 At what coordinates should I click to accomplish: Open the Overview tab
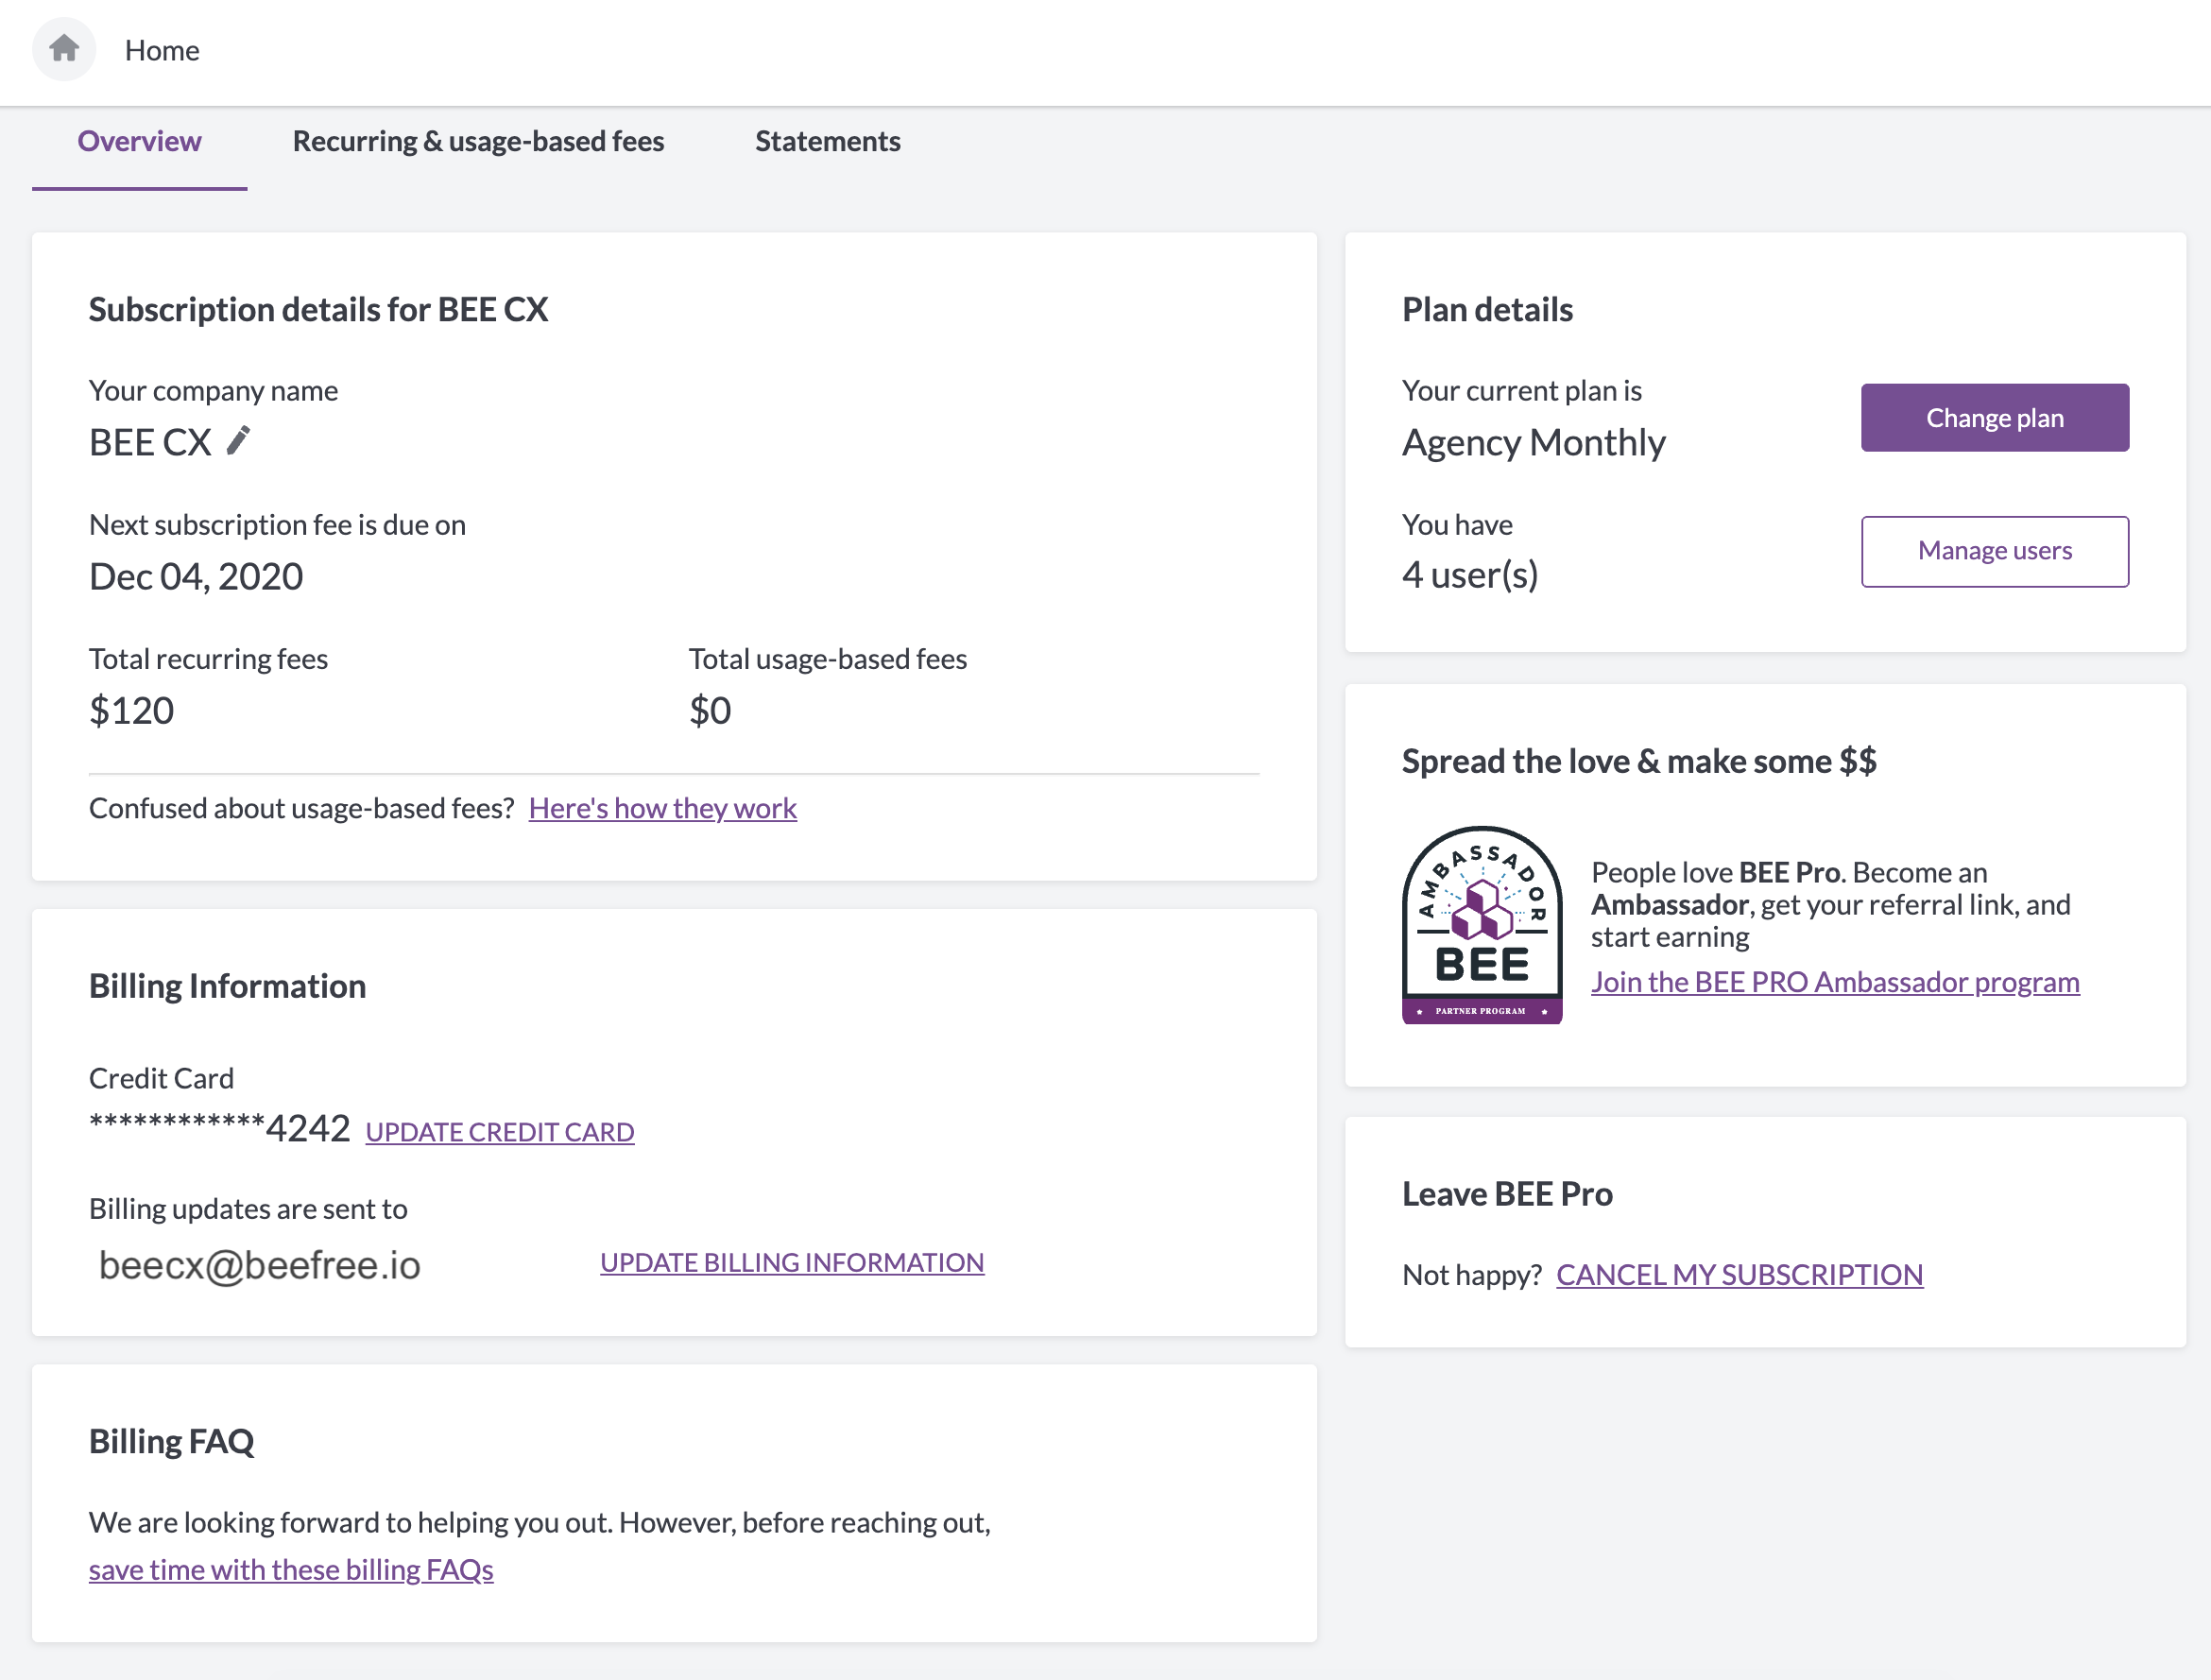click(x=139, y=141)
